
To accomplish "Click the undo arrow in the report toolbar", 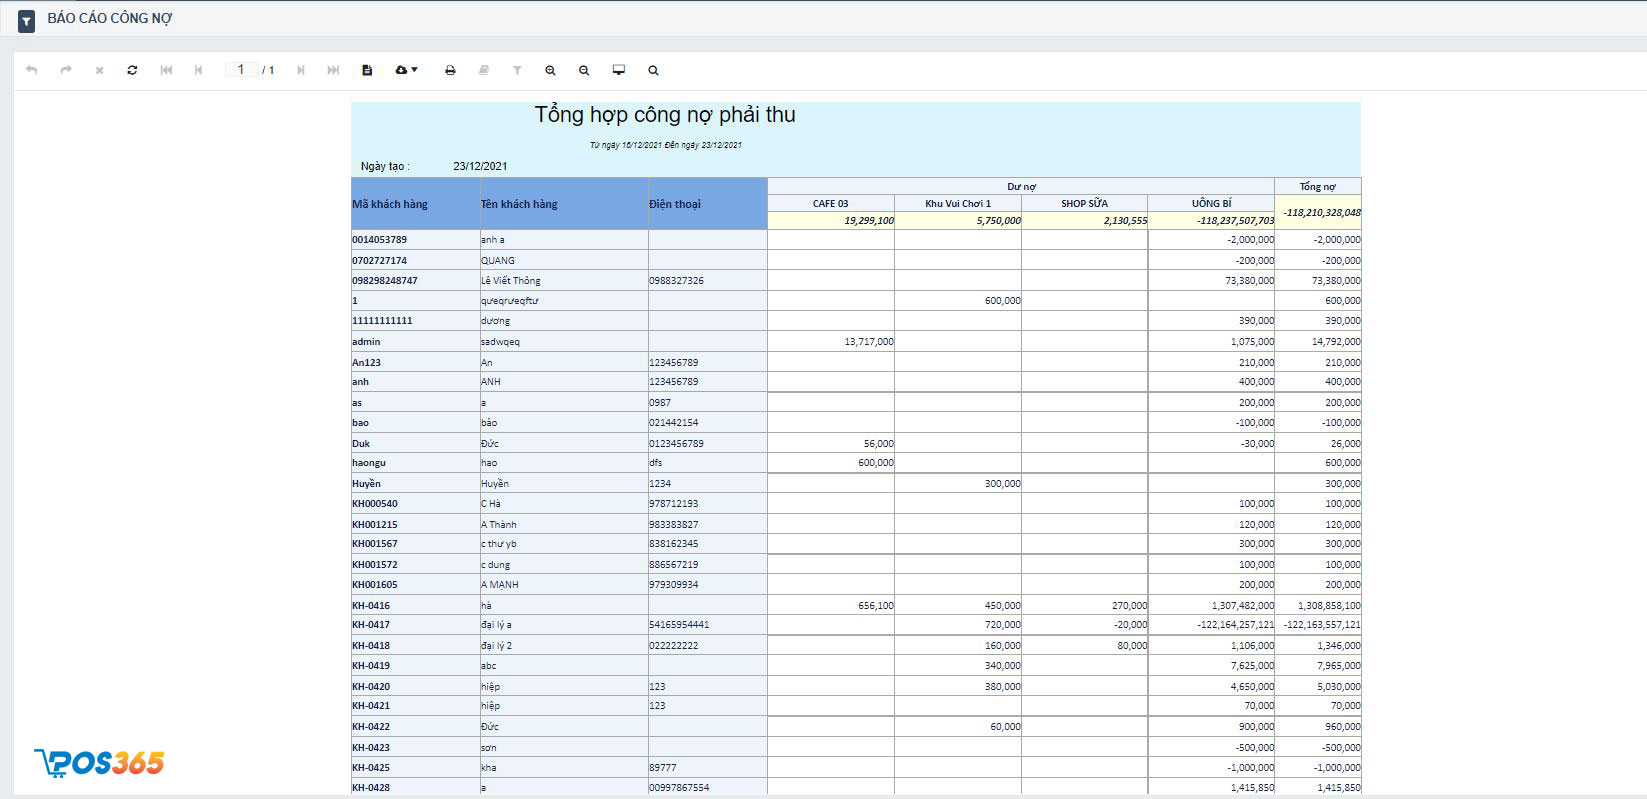I will point(32,70).
